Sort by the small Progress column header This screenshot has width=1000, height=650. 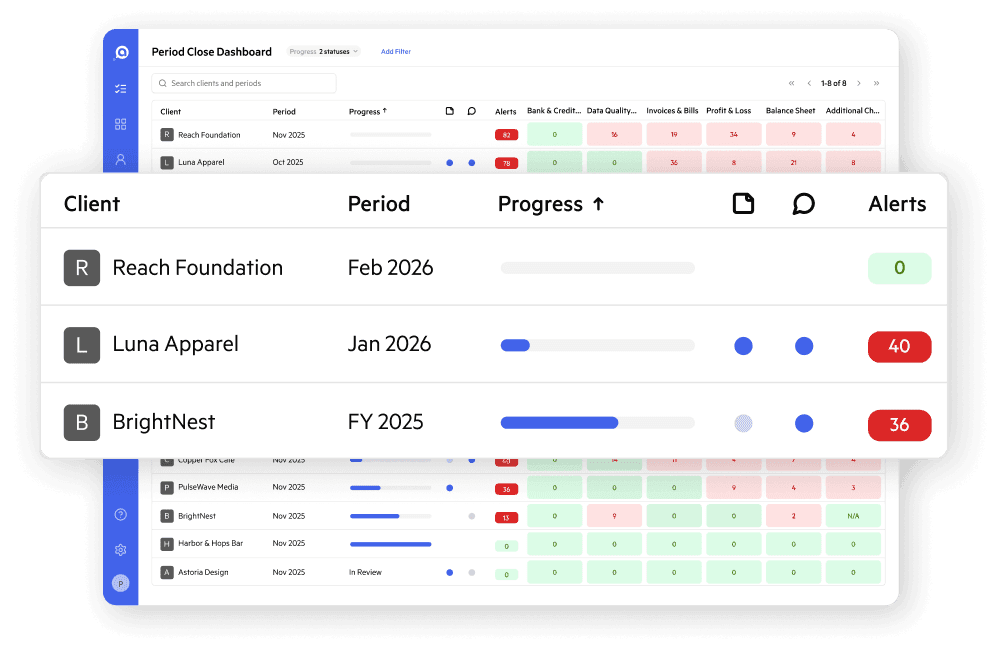point(368,111)
